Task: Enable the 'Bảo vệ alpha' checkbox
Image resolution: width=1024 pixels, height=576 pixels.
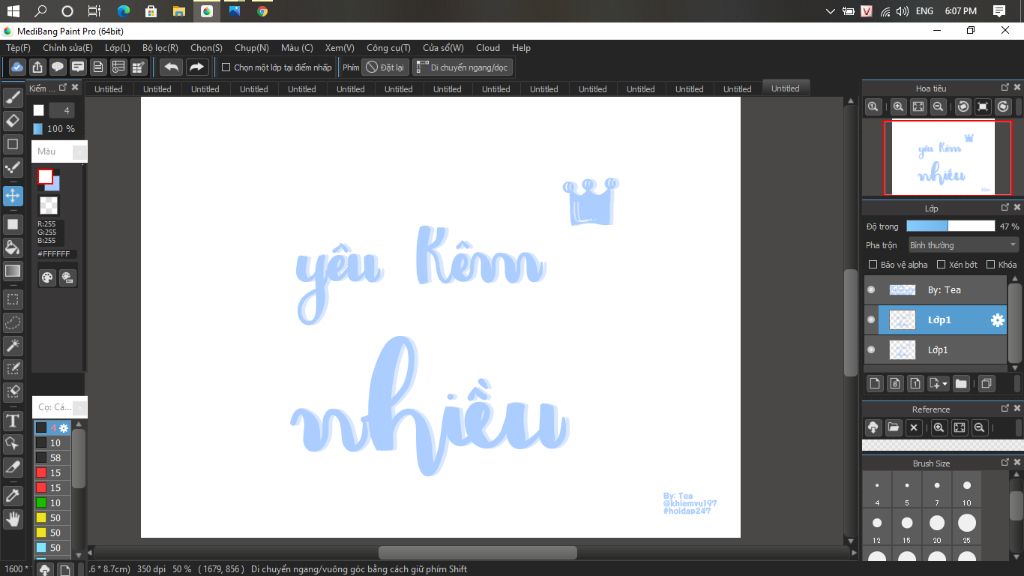Action: pyautogui.click(x=872, y=264)
